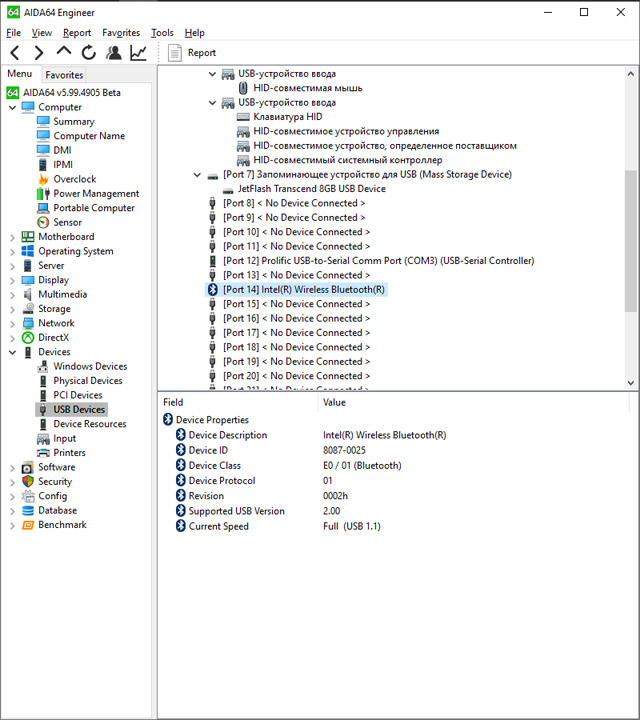Select Physical Devices in tree
This screenshot has height=720, width=640.
click(x=88, y=381)
